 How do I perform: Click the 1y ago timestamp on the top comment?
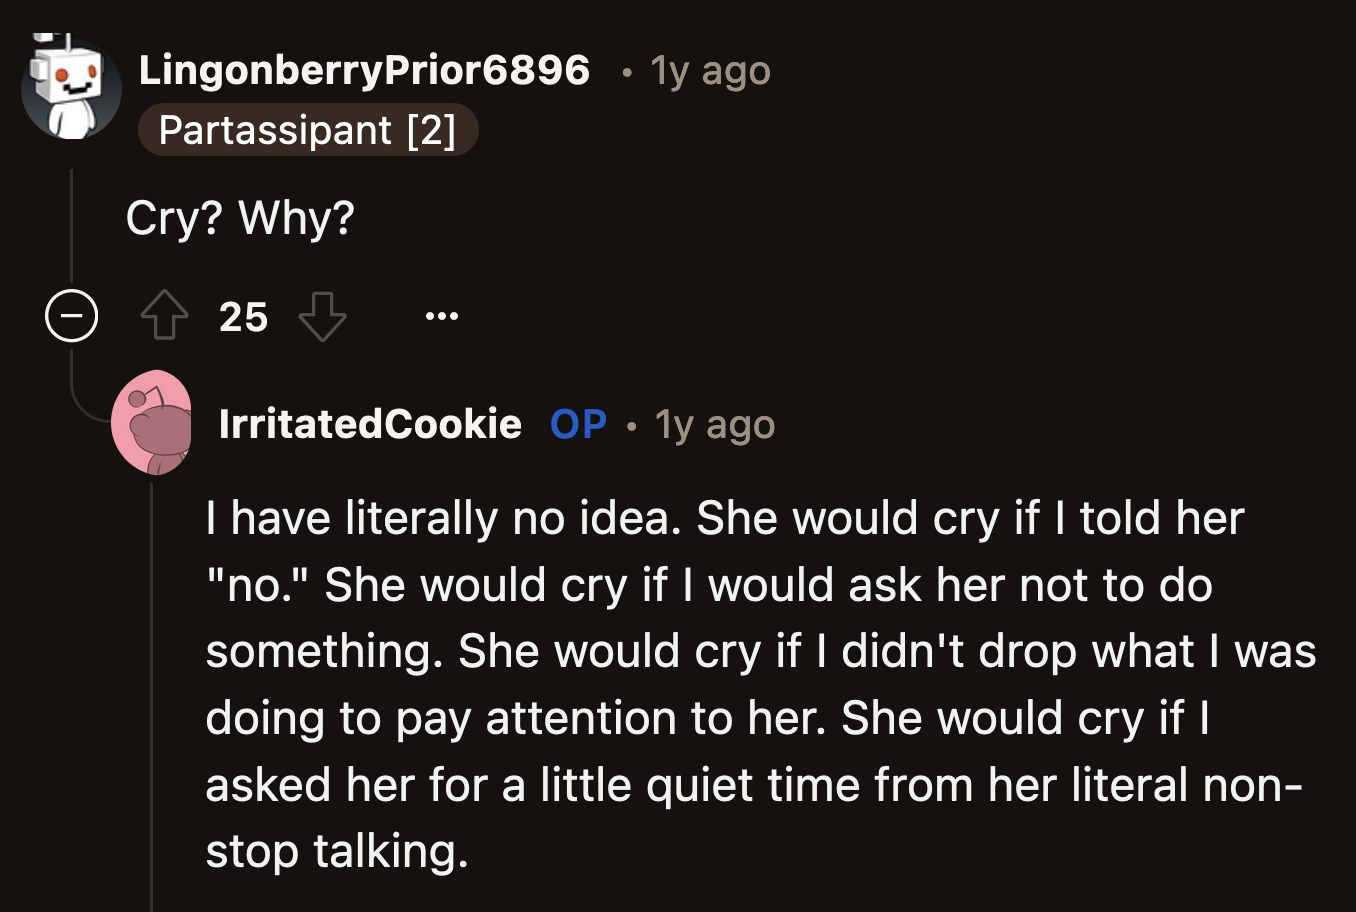[709, 70]
